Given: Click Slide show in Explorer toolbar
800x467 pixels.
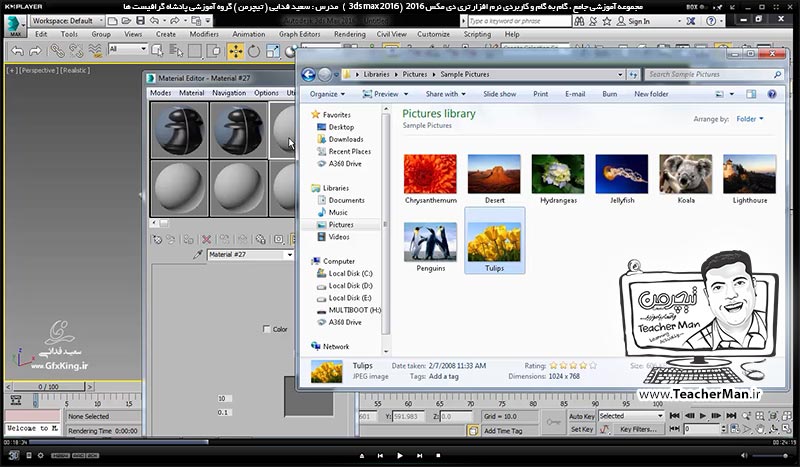Looking at the screenshot, I should tap(499, 94).
